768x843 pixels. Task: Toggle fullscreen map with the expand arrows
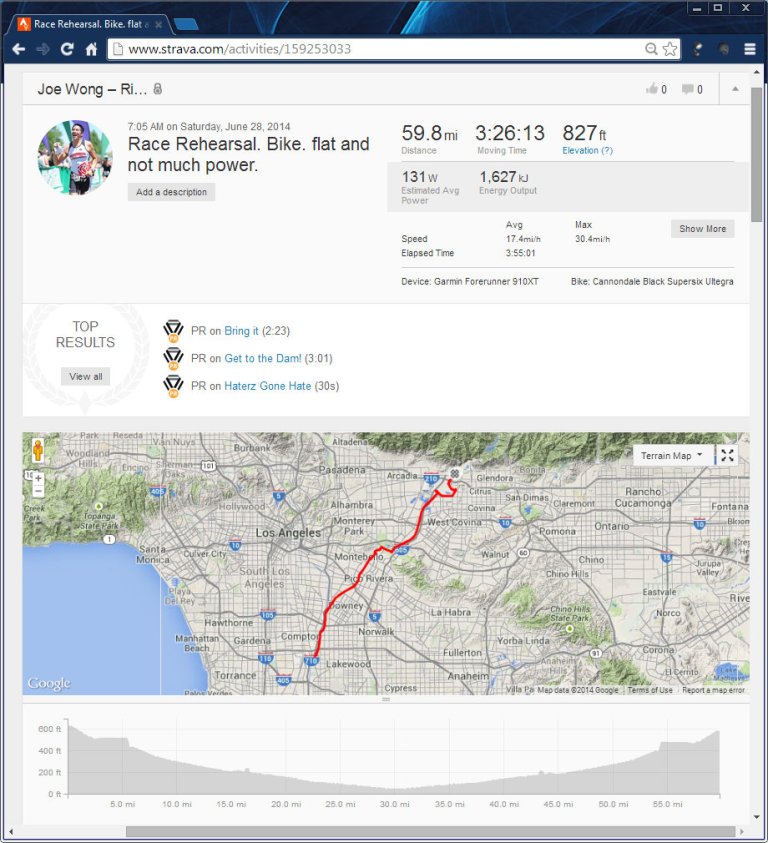coord(727,454)
